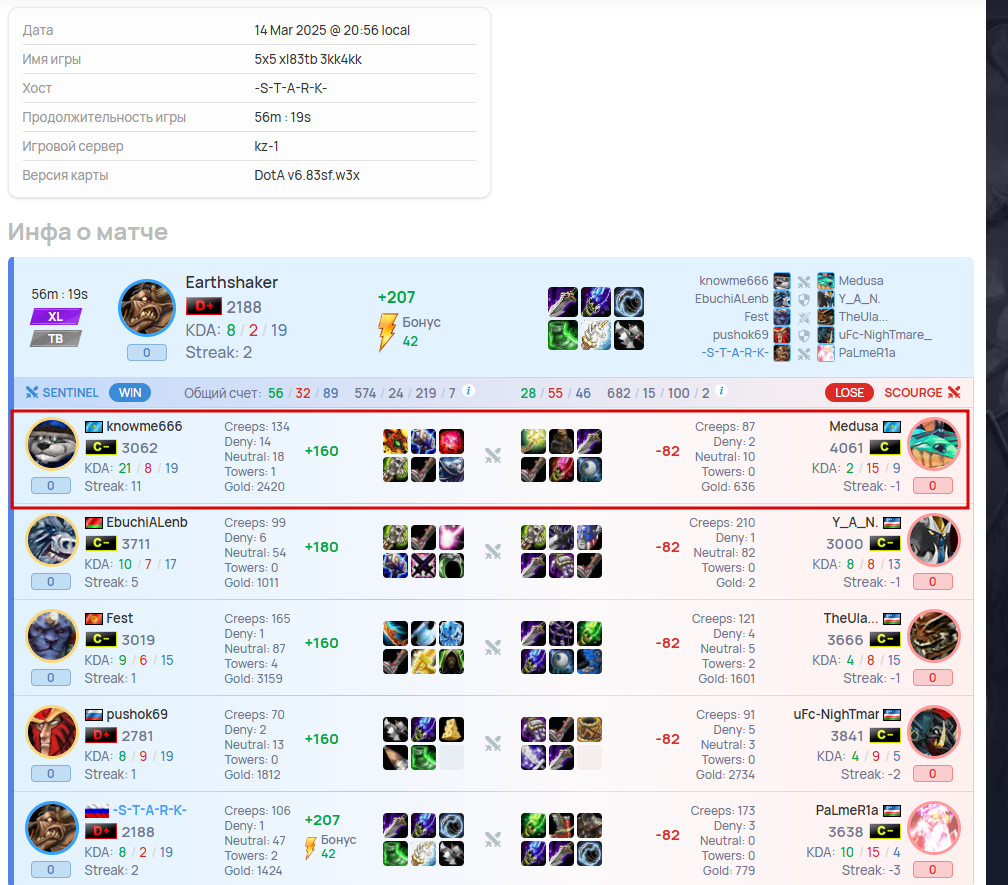1008x885 pixels.
Task: Click first item icon in knowme666 inventory
Action: [x=395, y=442]
